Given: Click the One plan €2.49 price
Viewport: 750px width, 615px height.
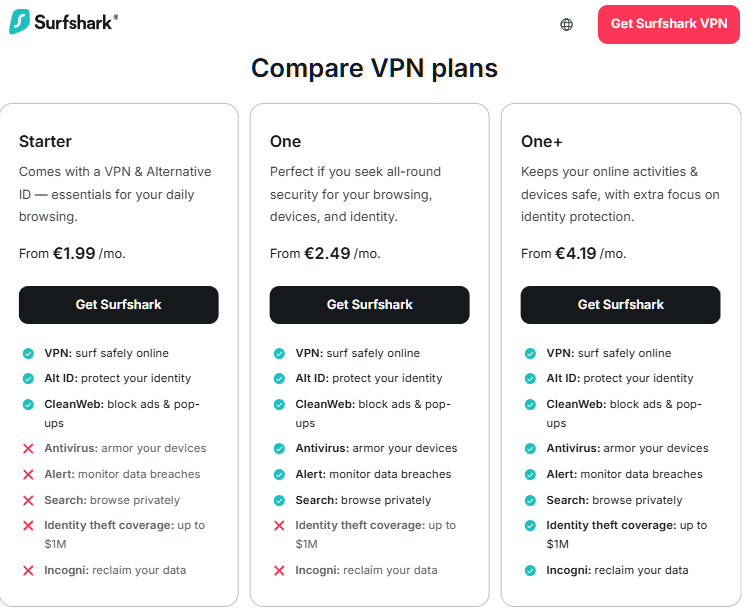Looking at the screenshot, I should (x=327, y=254).
